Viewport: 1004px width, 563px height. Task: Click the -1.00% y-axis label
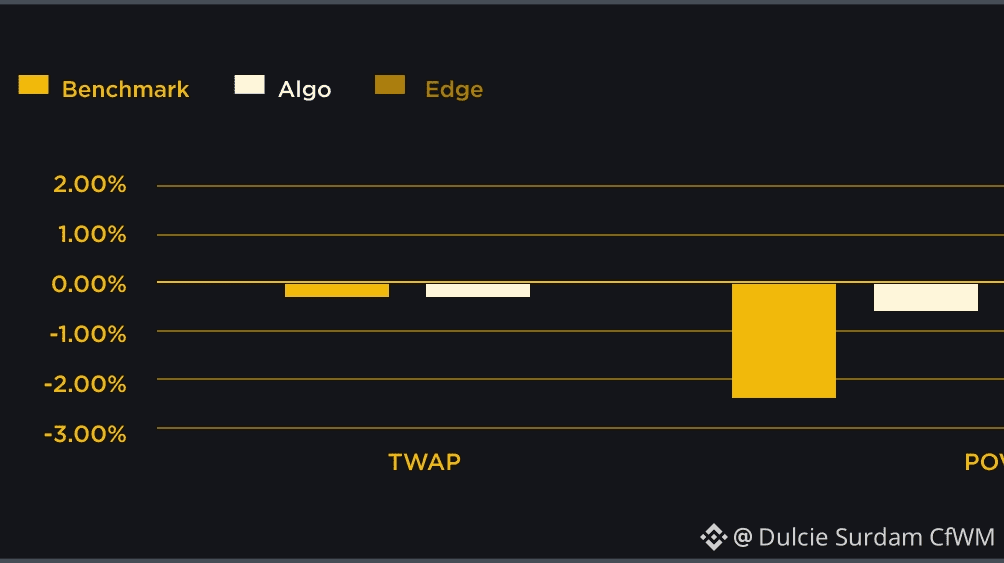(x=88, y=334)
